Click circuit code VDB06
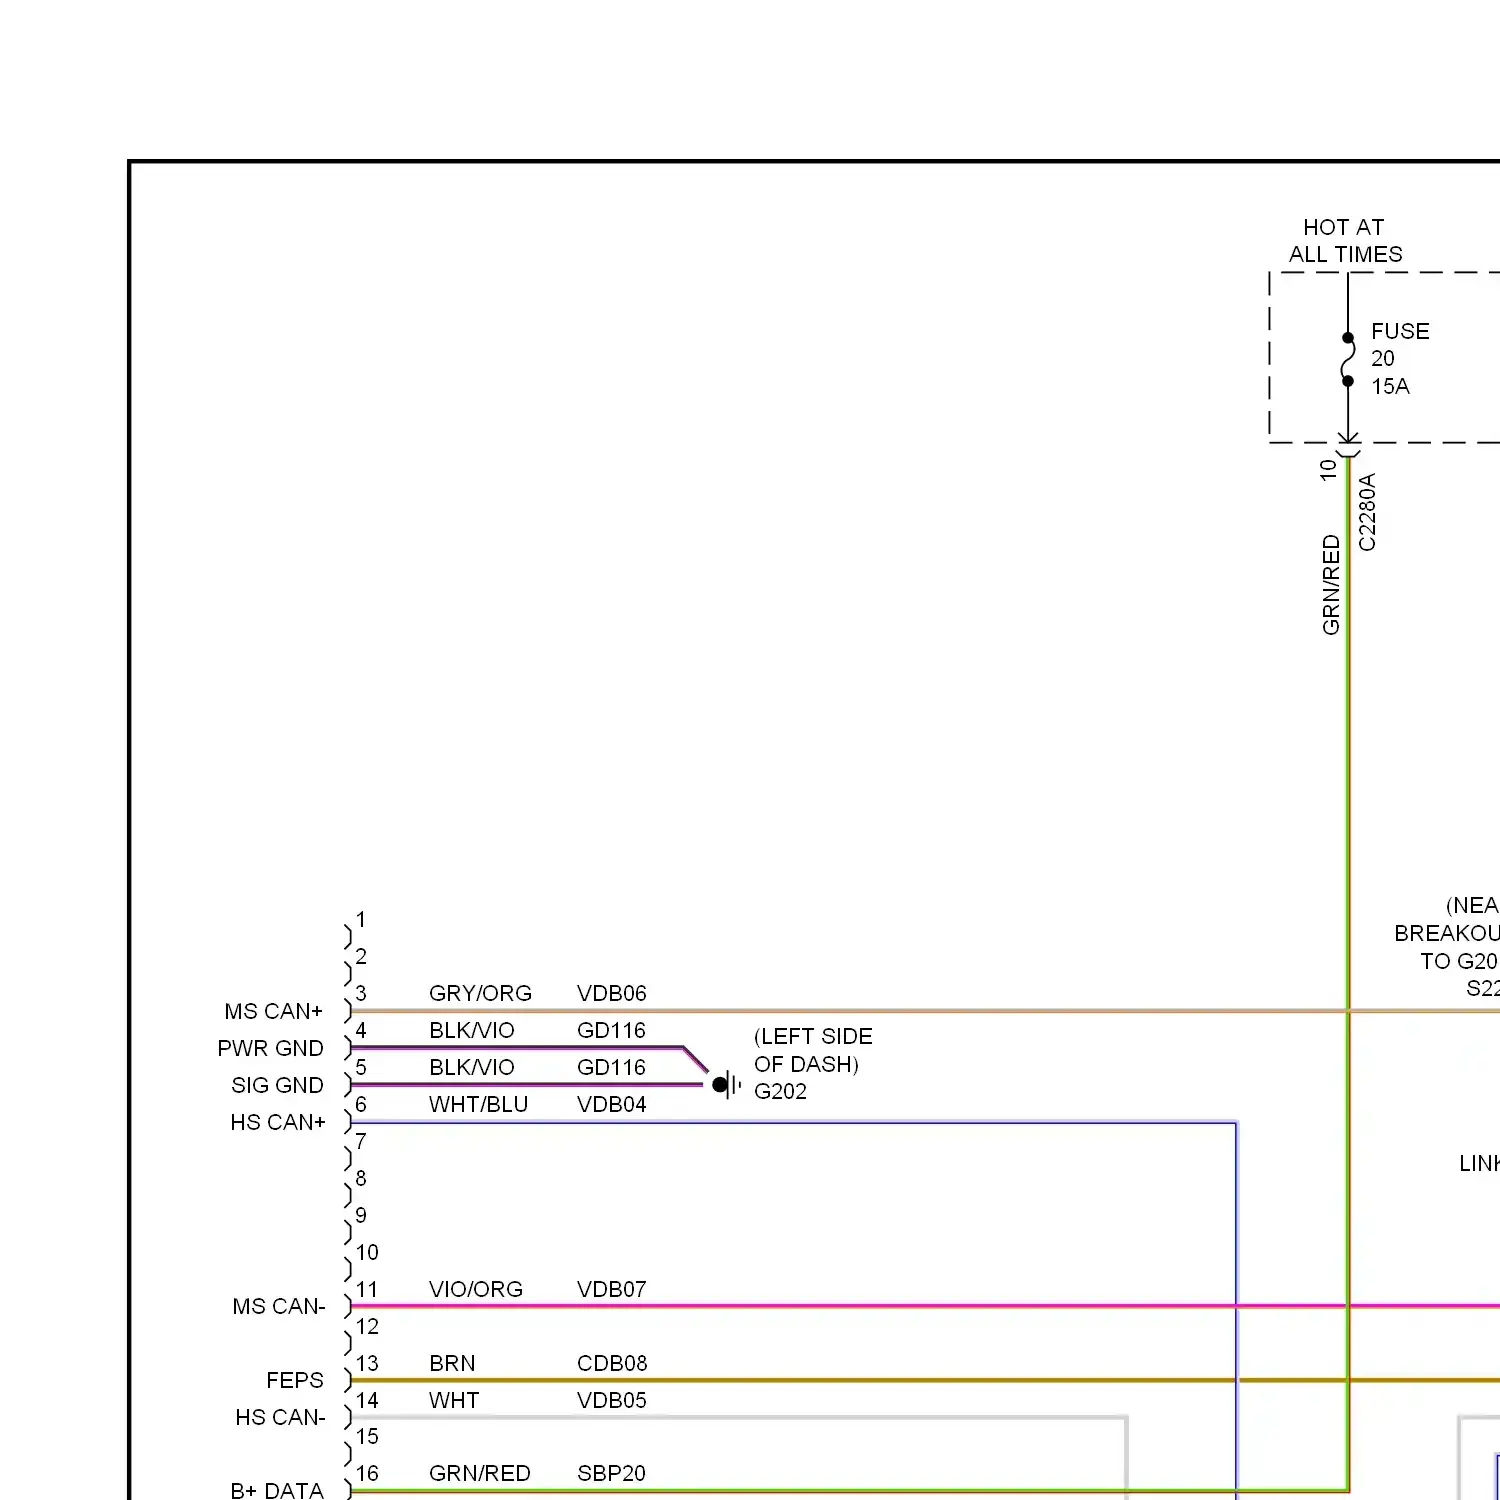The width and height of the screenshot is (1500, 1500). pyautogui.click(x=612, y=993)
